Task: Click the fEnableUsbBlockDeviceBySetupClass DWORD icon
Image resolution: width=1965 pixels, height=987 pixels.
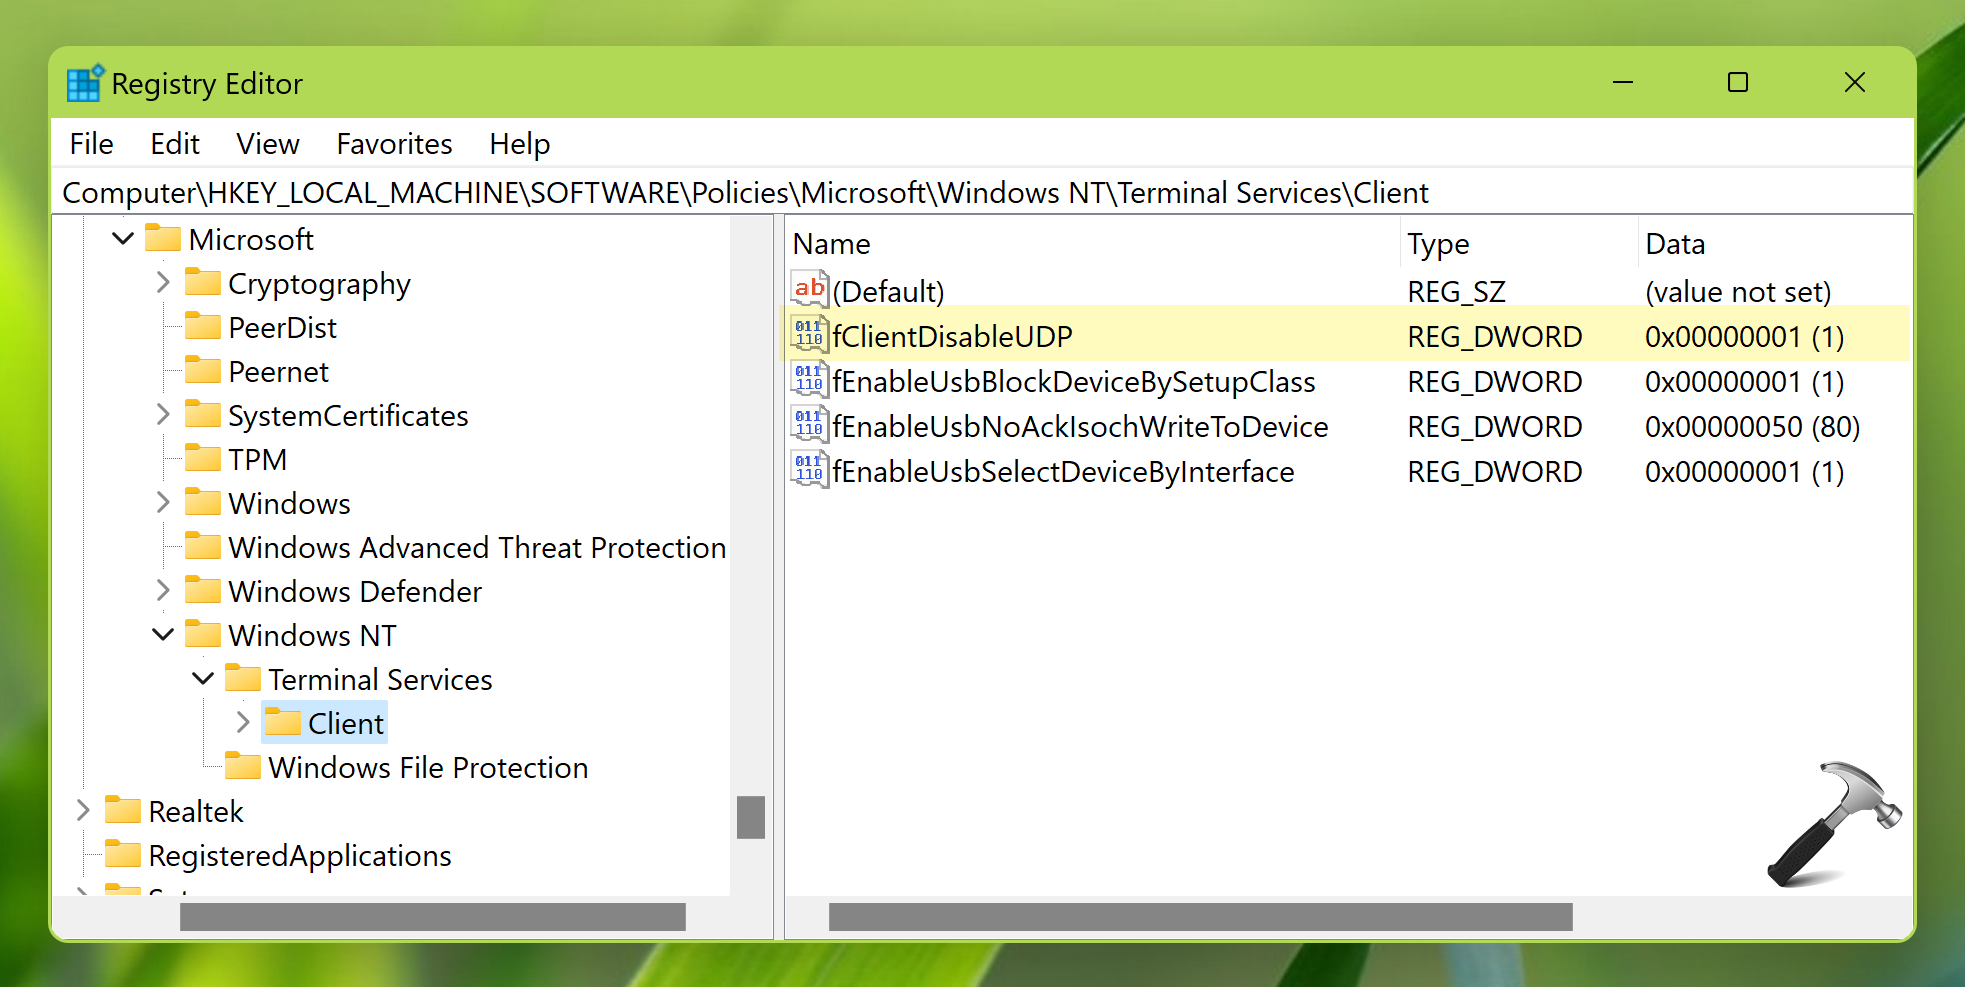Action: click(809, 380)
